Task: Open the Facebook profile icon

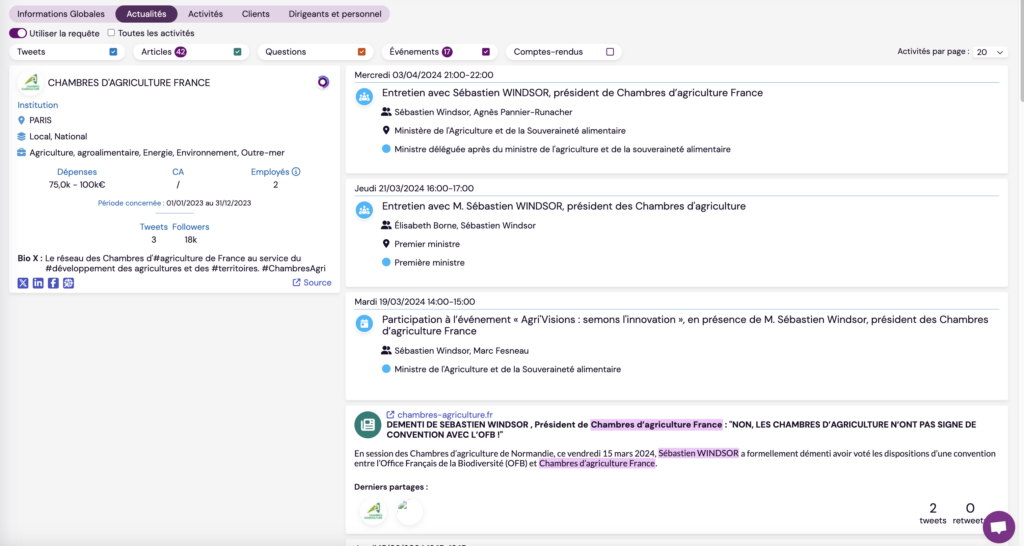Action: tap(53, 283)
